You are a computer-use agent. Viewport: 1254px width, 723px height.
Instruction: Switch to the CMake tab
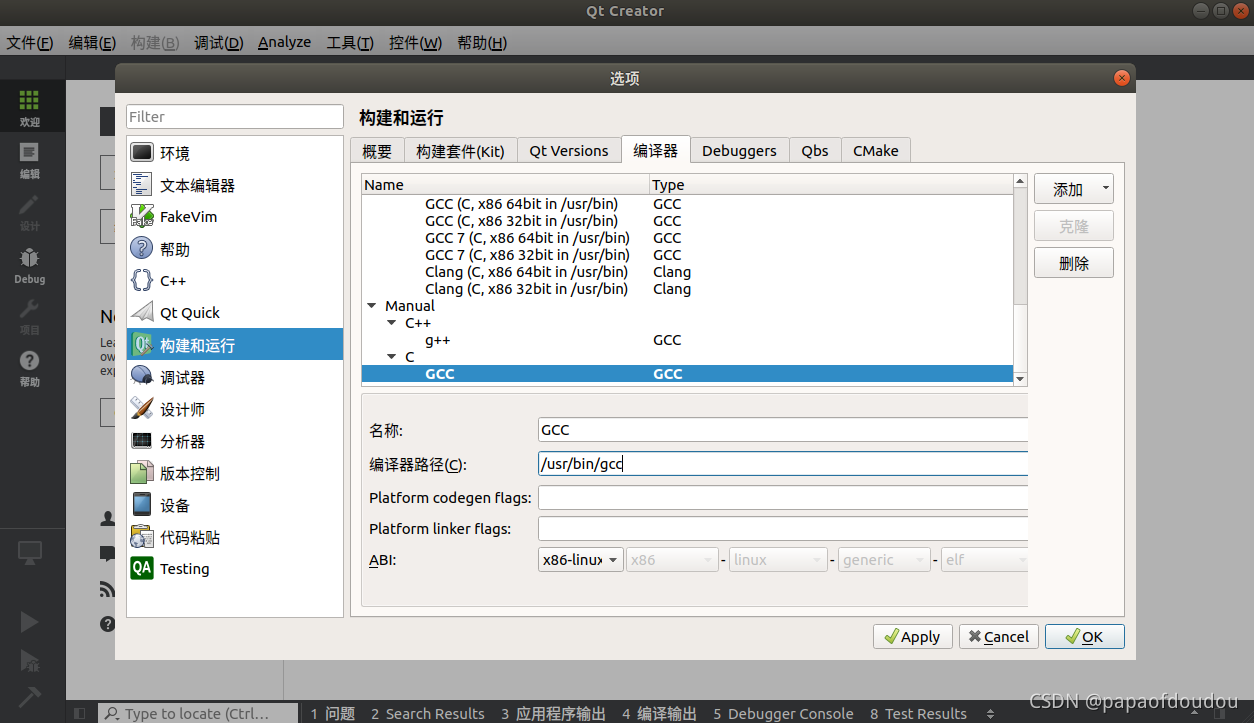point(875,151)
